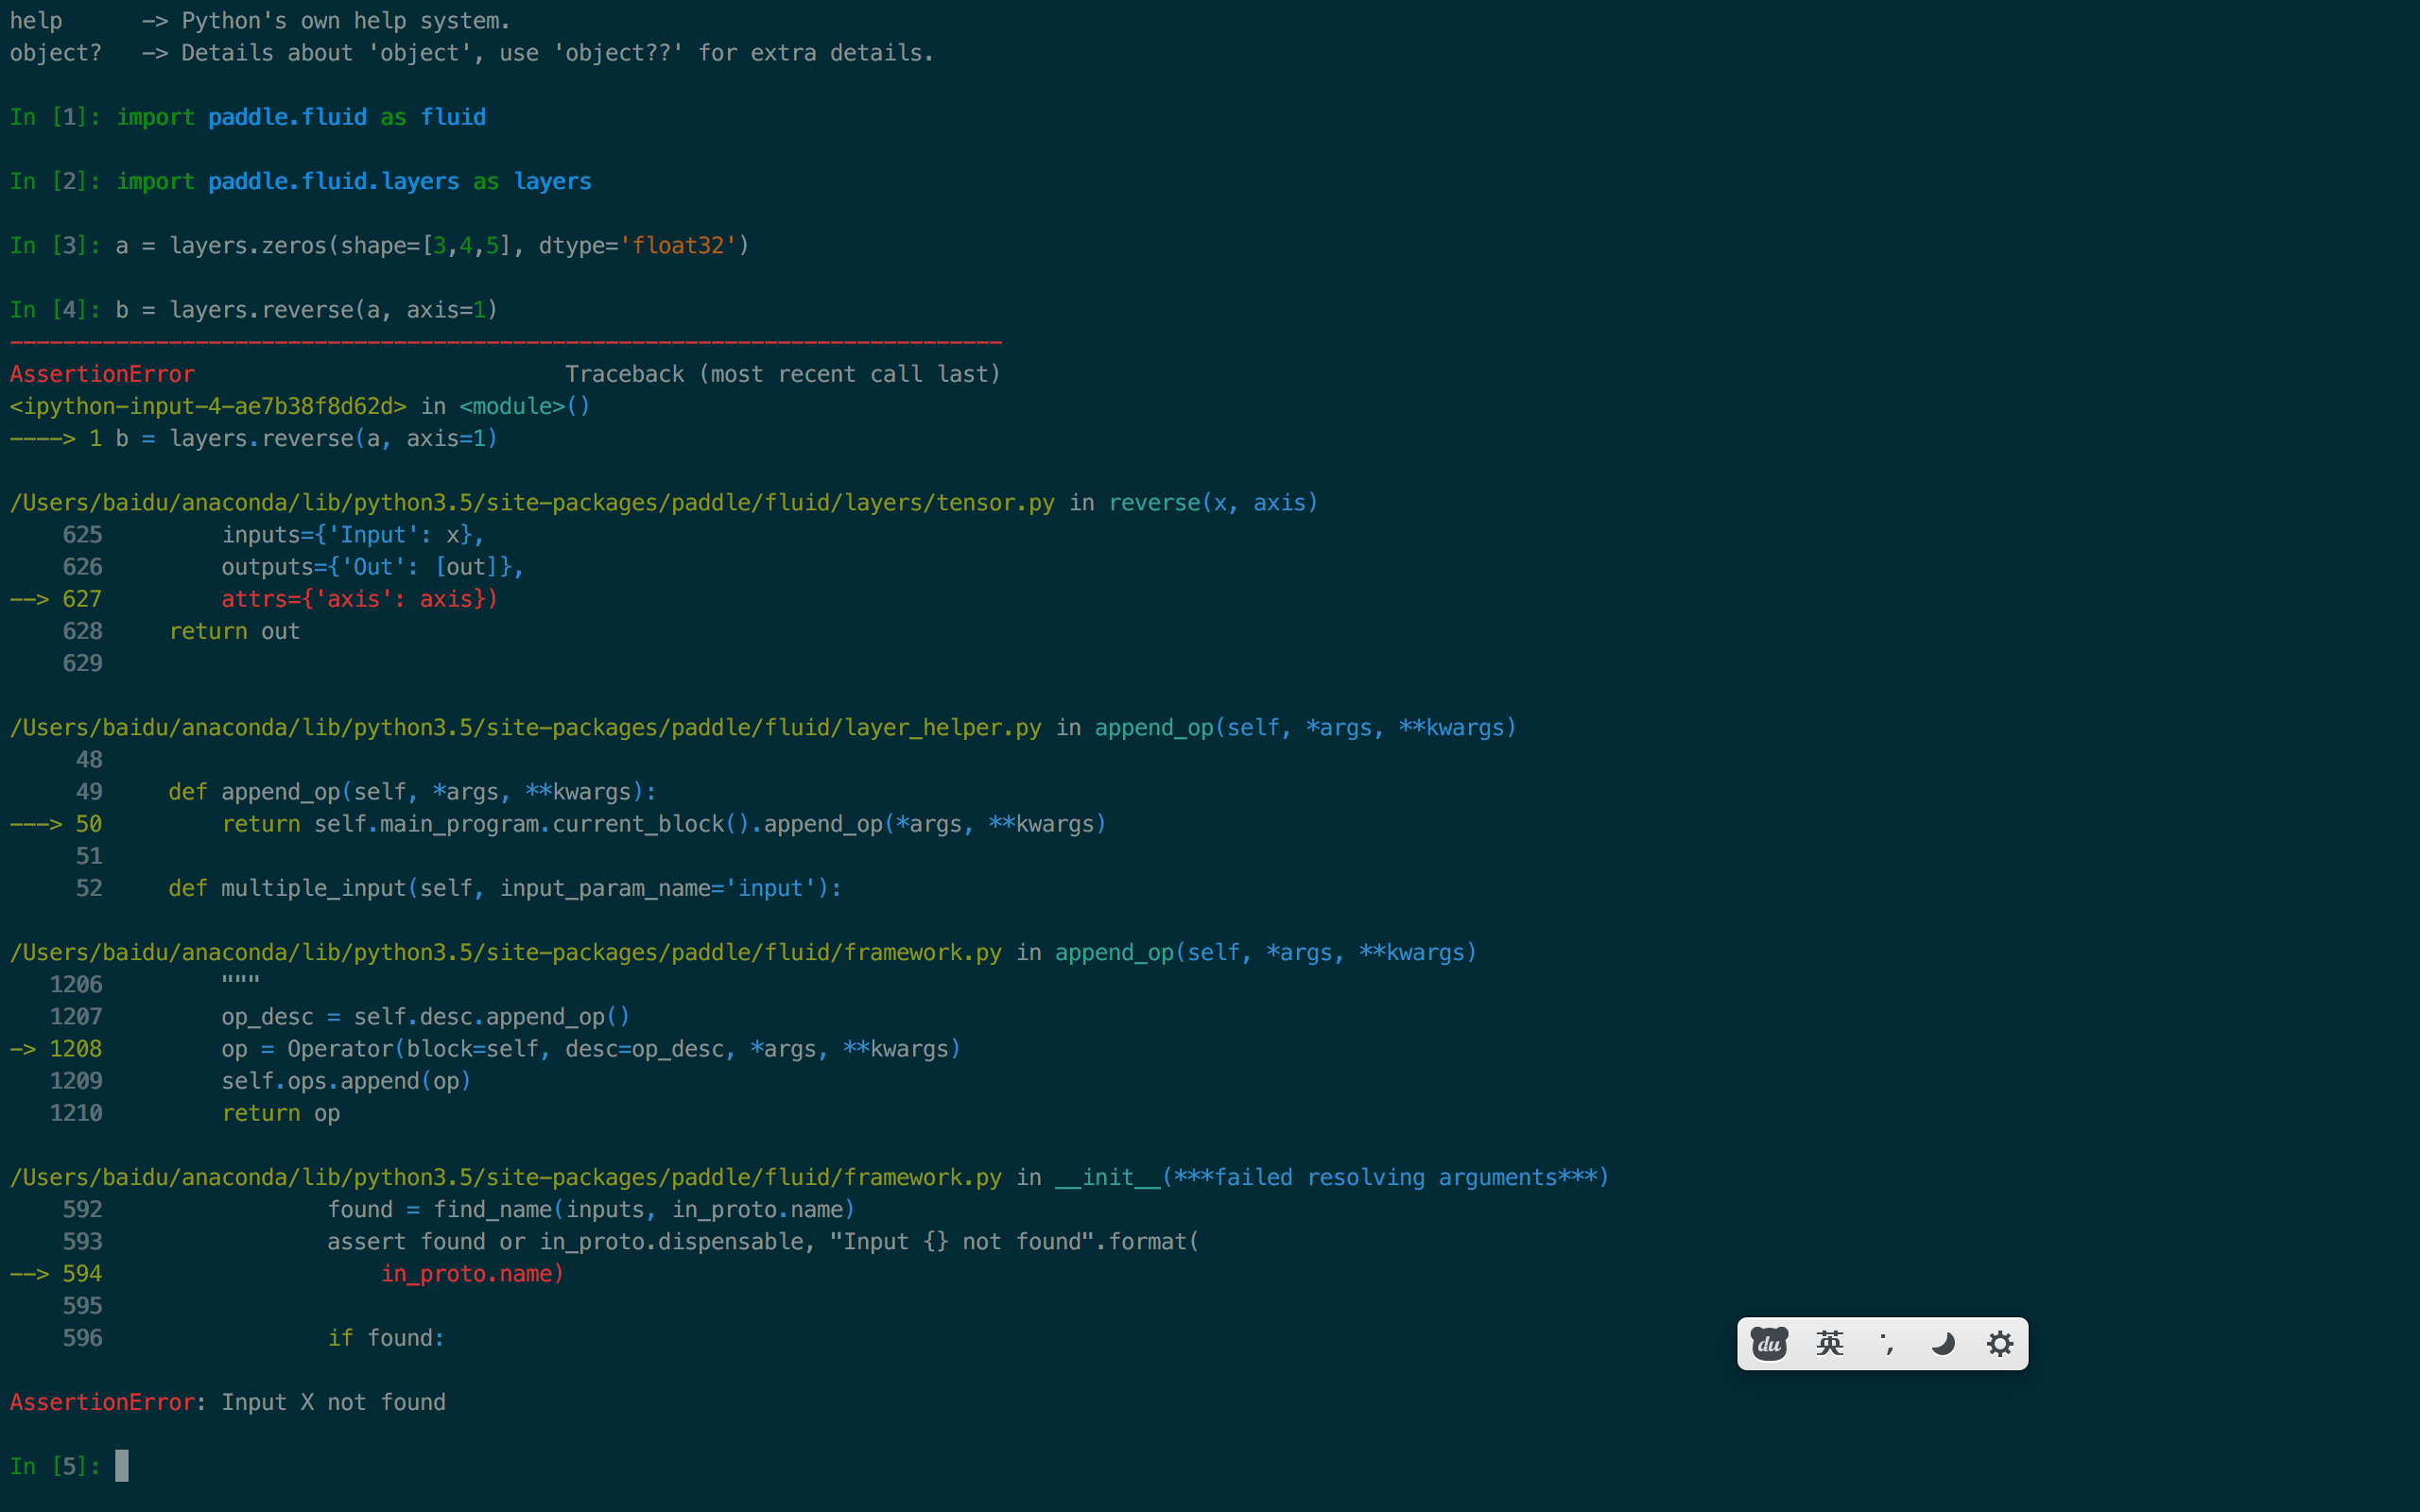Toggle the half-moon width mode icon
This screenshot has height=1512, width=2420.
pos(1942,1343)
